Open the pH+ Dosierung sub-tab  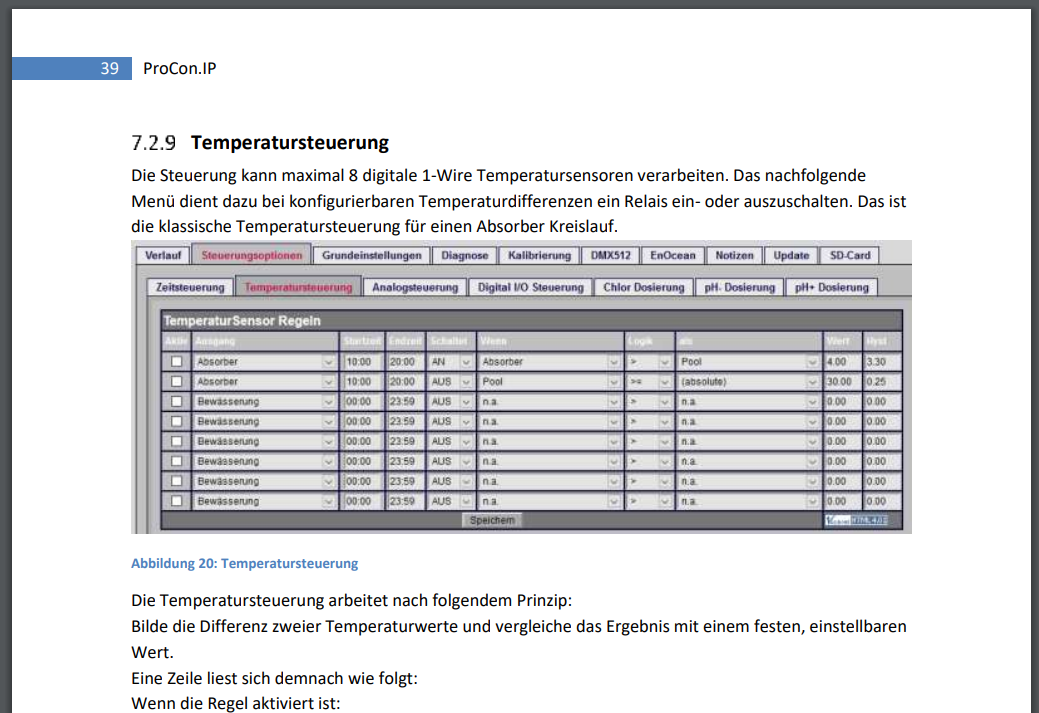[x=832, y=287]
